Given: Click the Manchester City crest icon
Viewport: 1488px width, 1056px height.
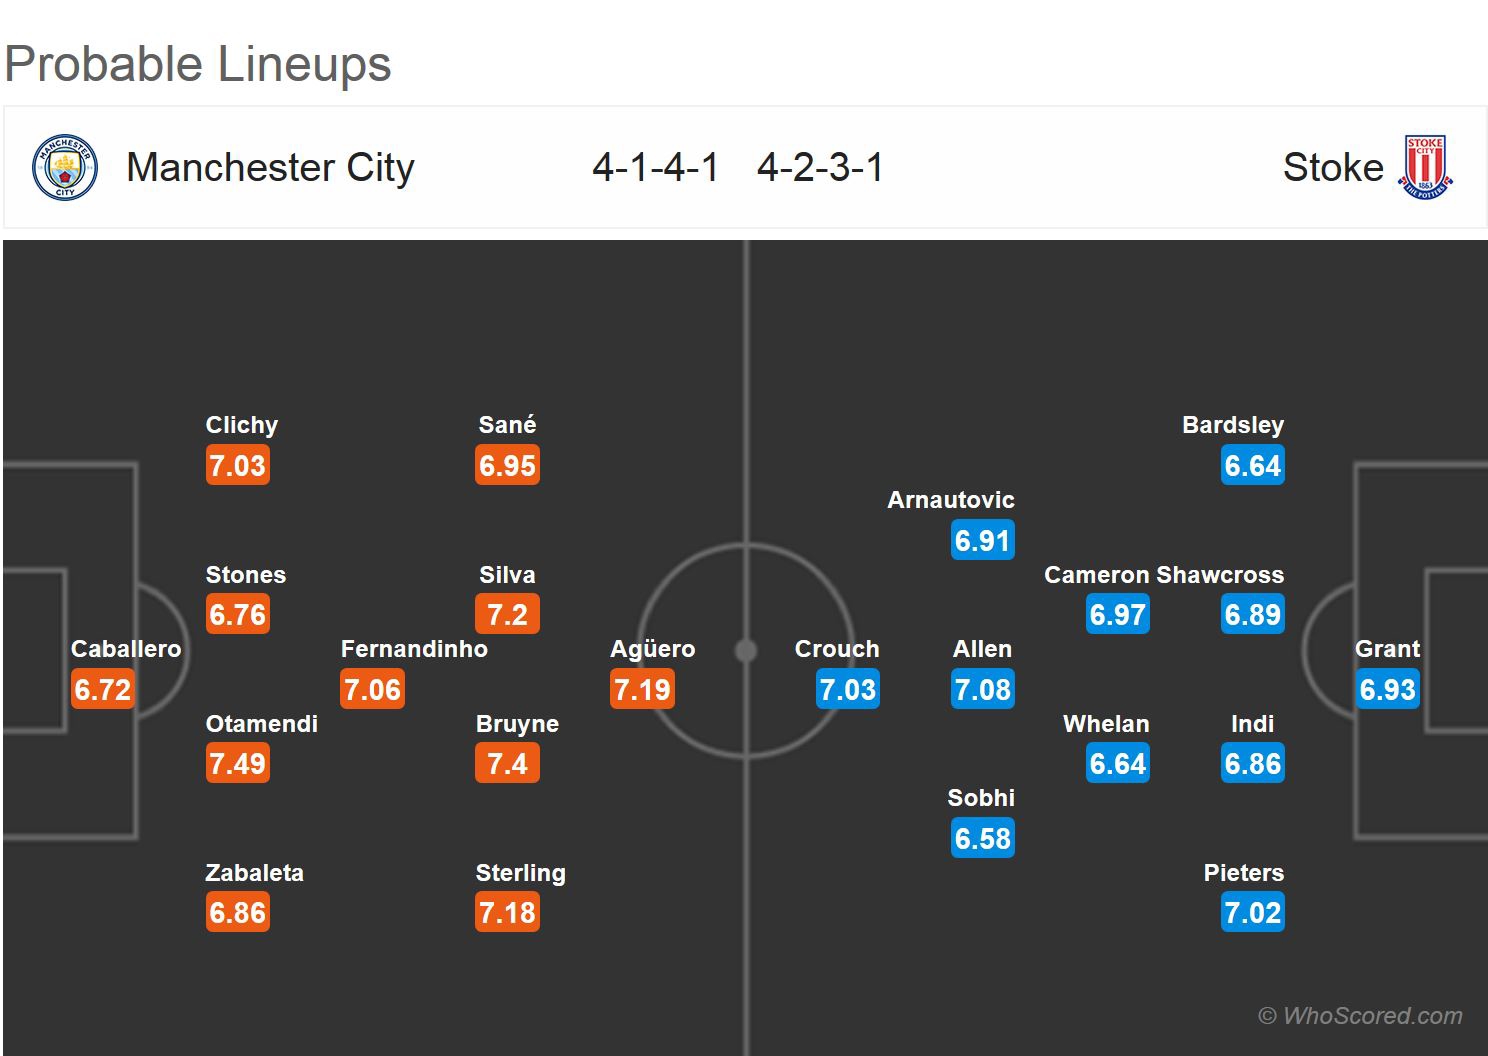Looking at the screenshot, I should click(65, 168).
